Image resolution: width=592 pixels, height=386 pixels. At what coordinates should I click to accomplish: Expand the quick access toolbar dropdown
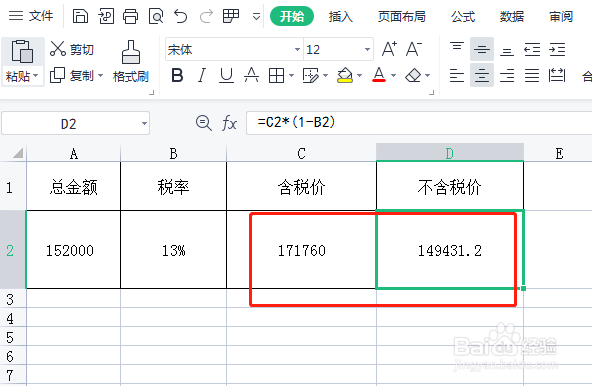[256, 17]
